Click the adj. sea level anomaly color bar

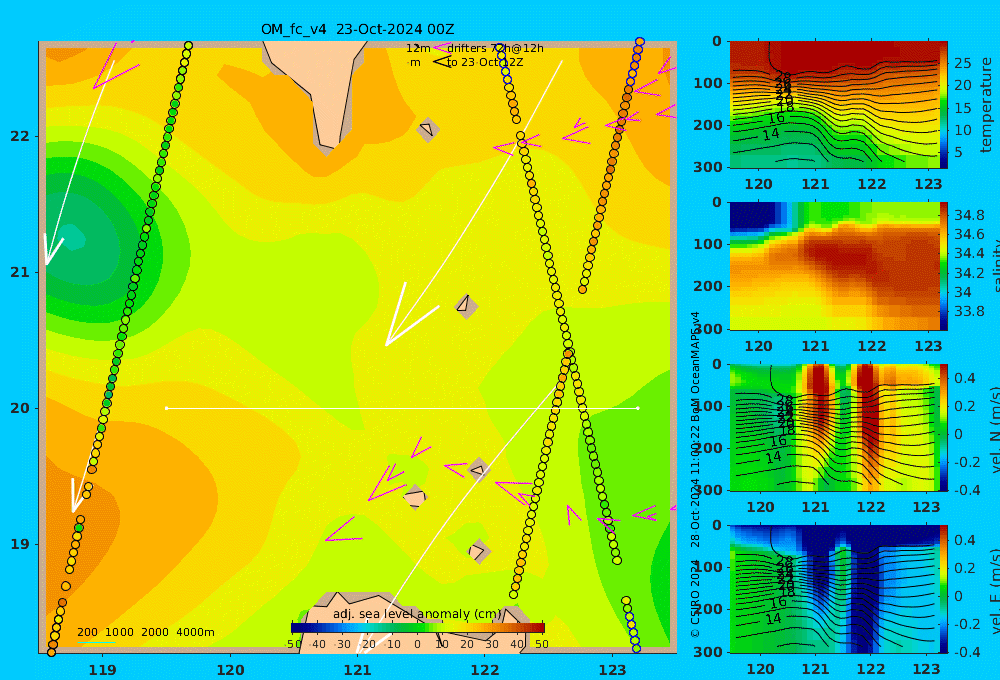coord(418,628)
